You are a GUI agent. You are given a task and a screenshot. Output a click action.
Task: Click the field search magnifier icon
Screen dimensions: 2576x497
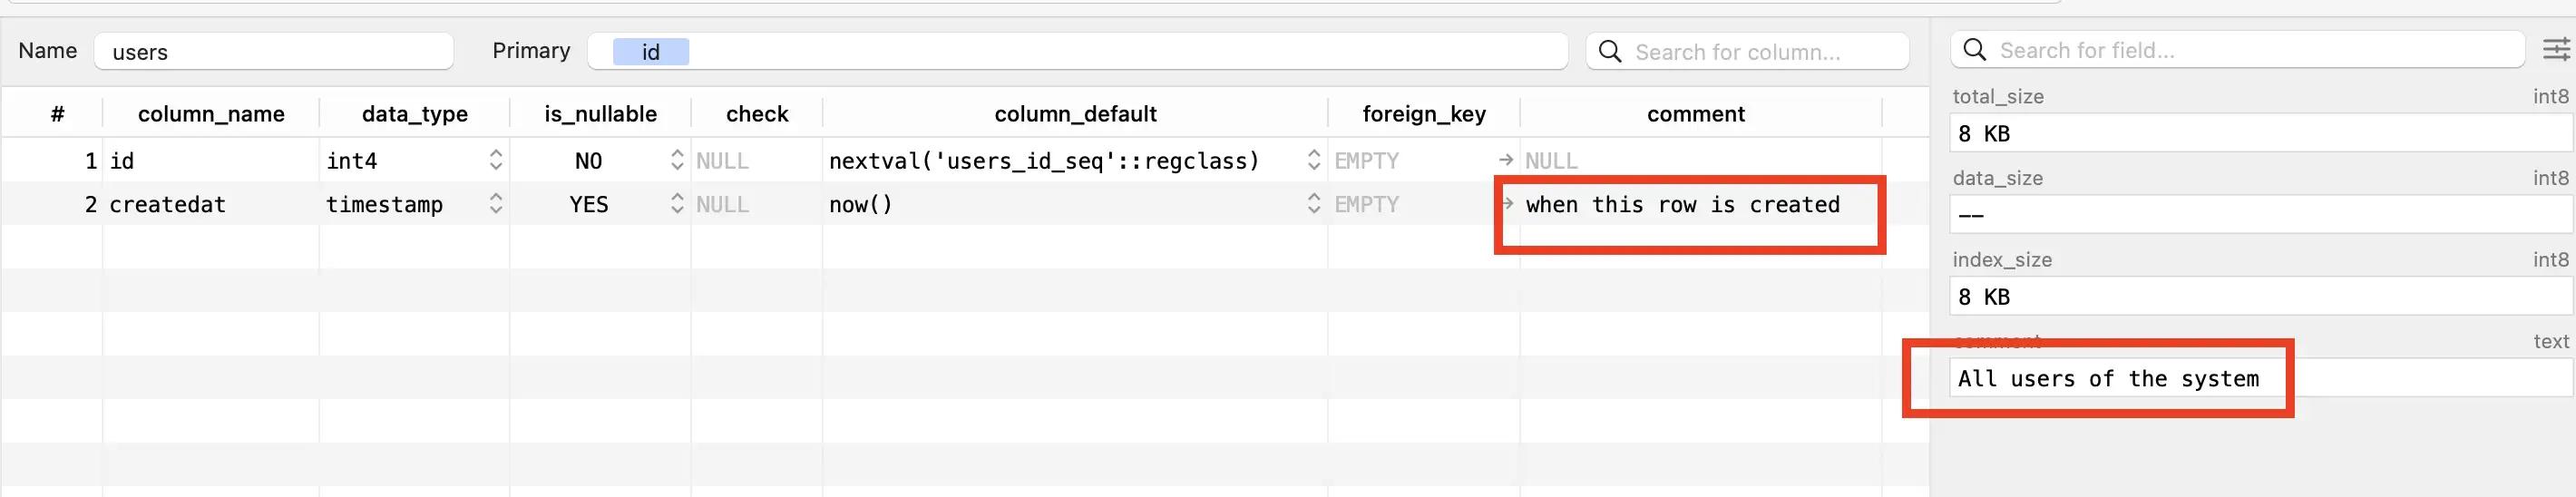click(1974, 50)
